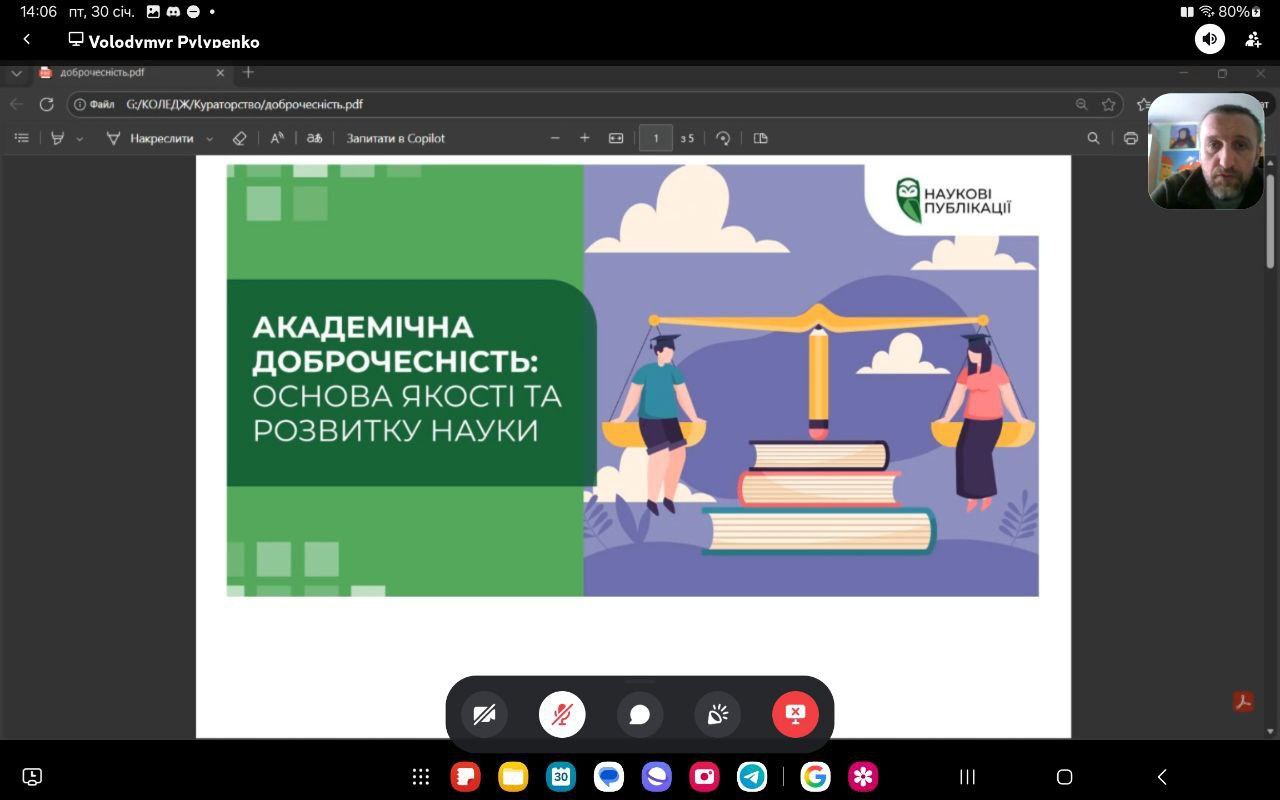Open the Calendar app in the dock
The image size is (1280, 800).
561,777
